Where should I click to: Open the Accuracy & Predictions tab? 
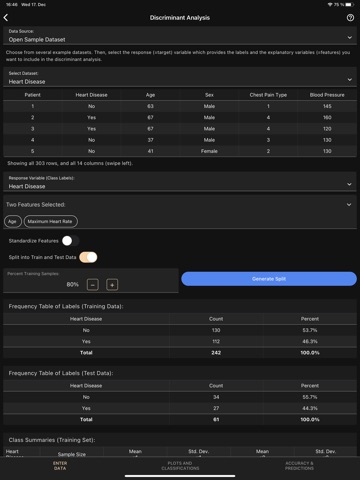(299, 466)
